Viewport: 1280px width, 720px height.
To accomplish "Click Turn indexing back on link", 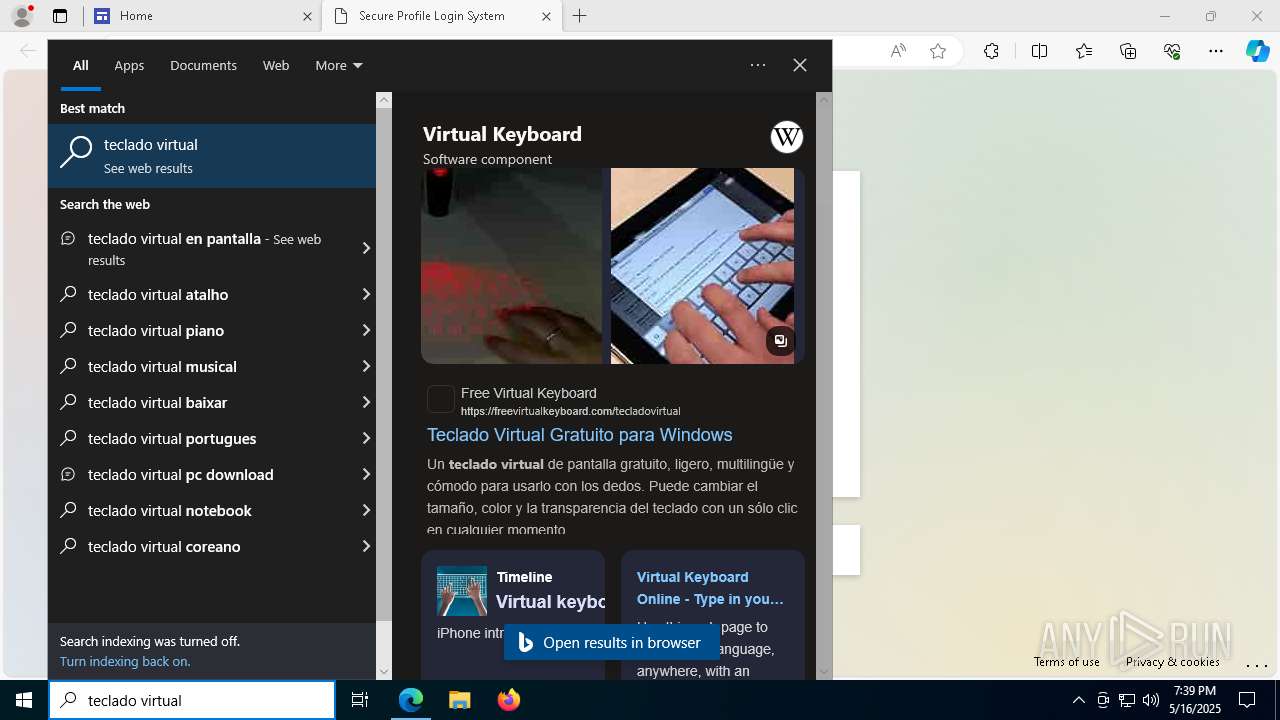I will click(125, 661).
